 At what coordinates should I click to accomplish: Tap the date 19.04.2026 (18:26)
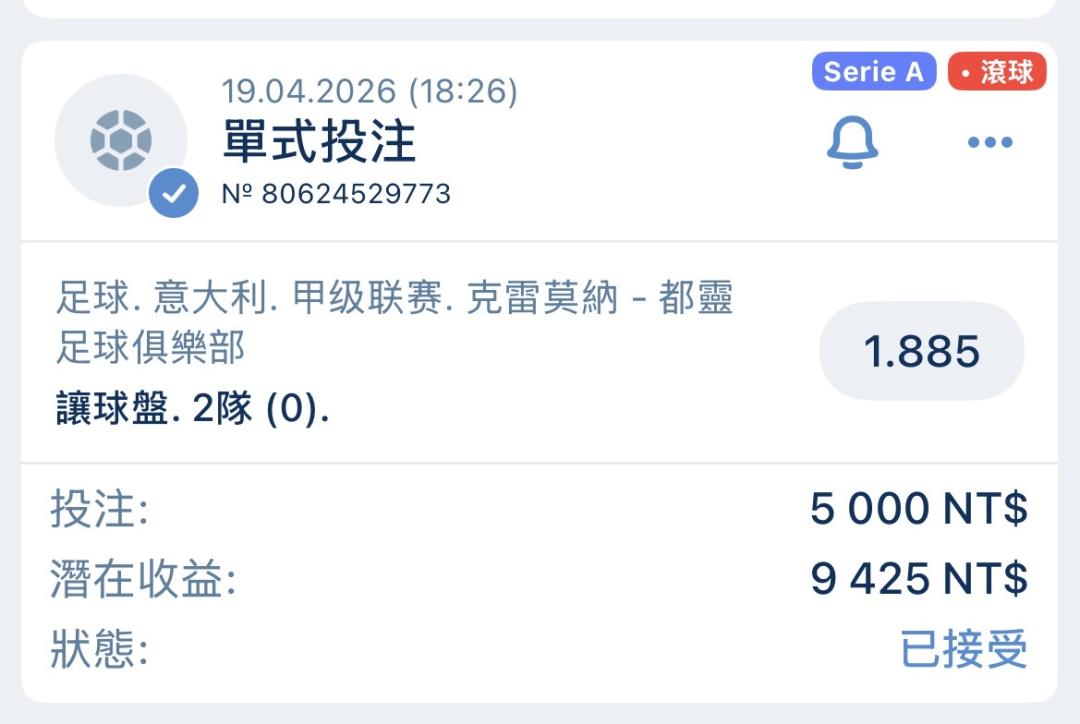point(369,92)
